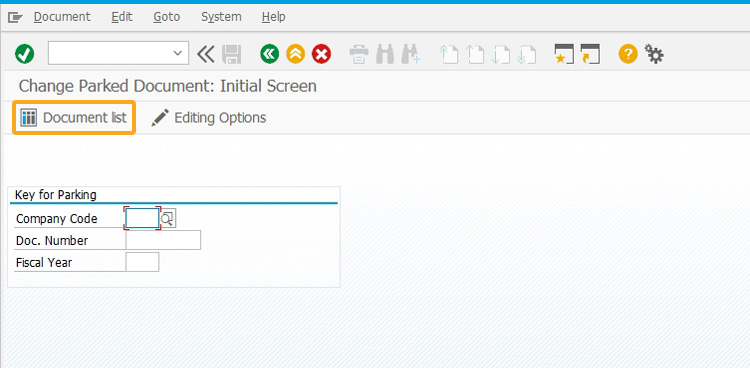Click the Document list button
The image size is (750, 368).
pos(74,117)
